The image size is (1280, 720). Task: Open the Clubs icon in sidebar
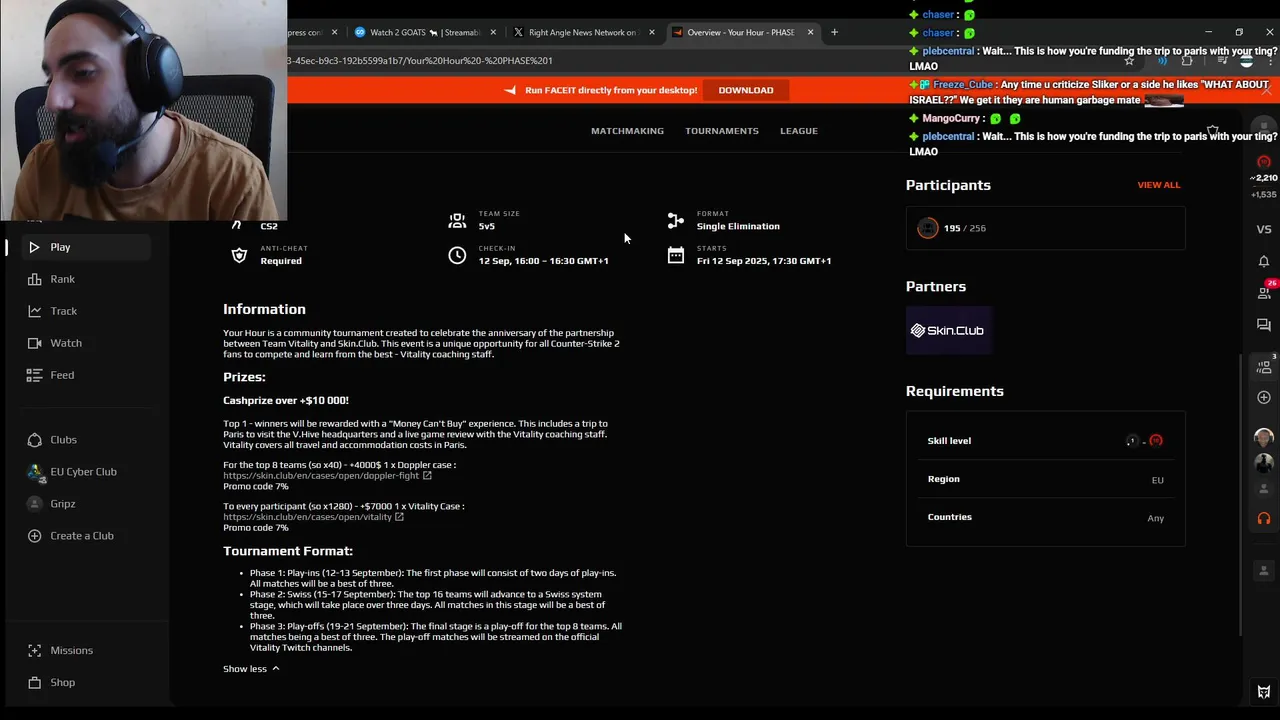34,440
